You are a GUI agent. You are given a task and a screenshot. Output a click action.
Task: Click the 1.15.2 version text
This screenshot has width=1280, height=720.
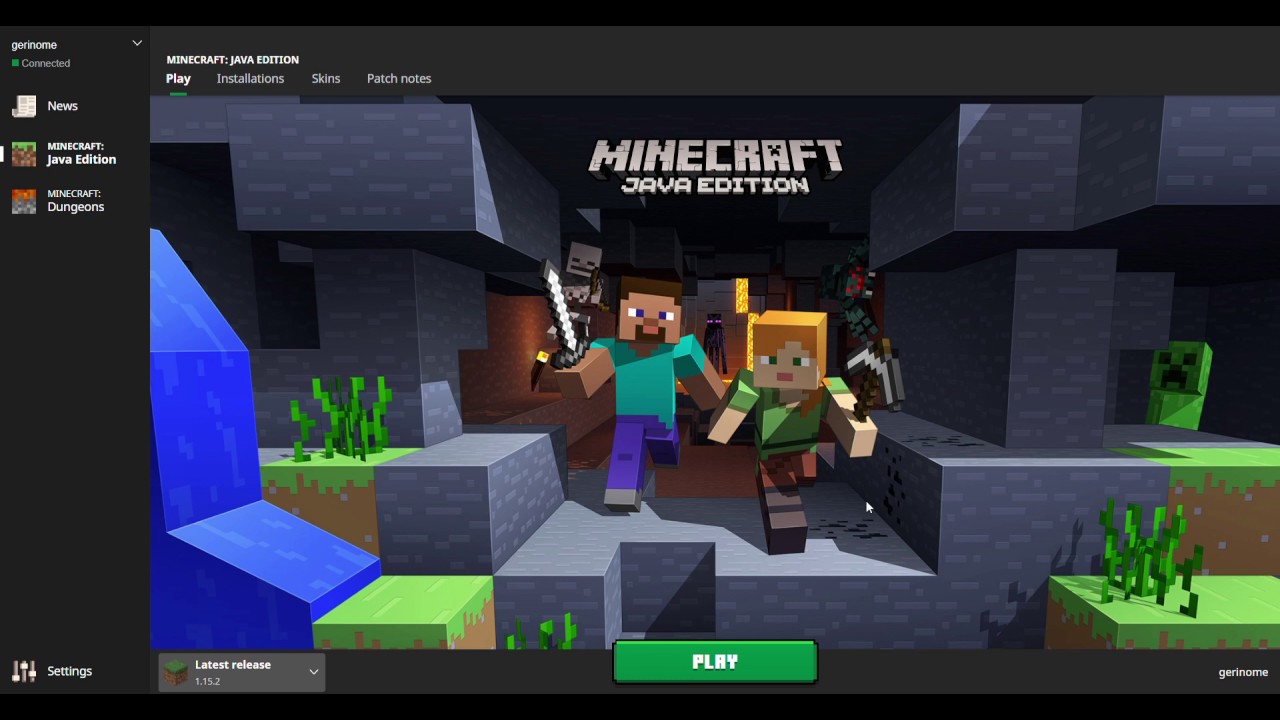point(208,682)
